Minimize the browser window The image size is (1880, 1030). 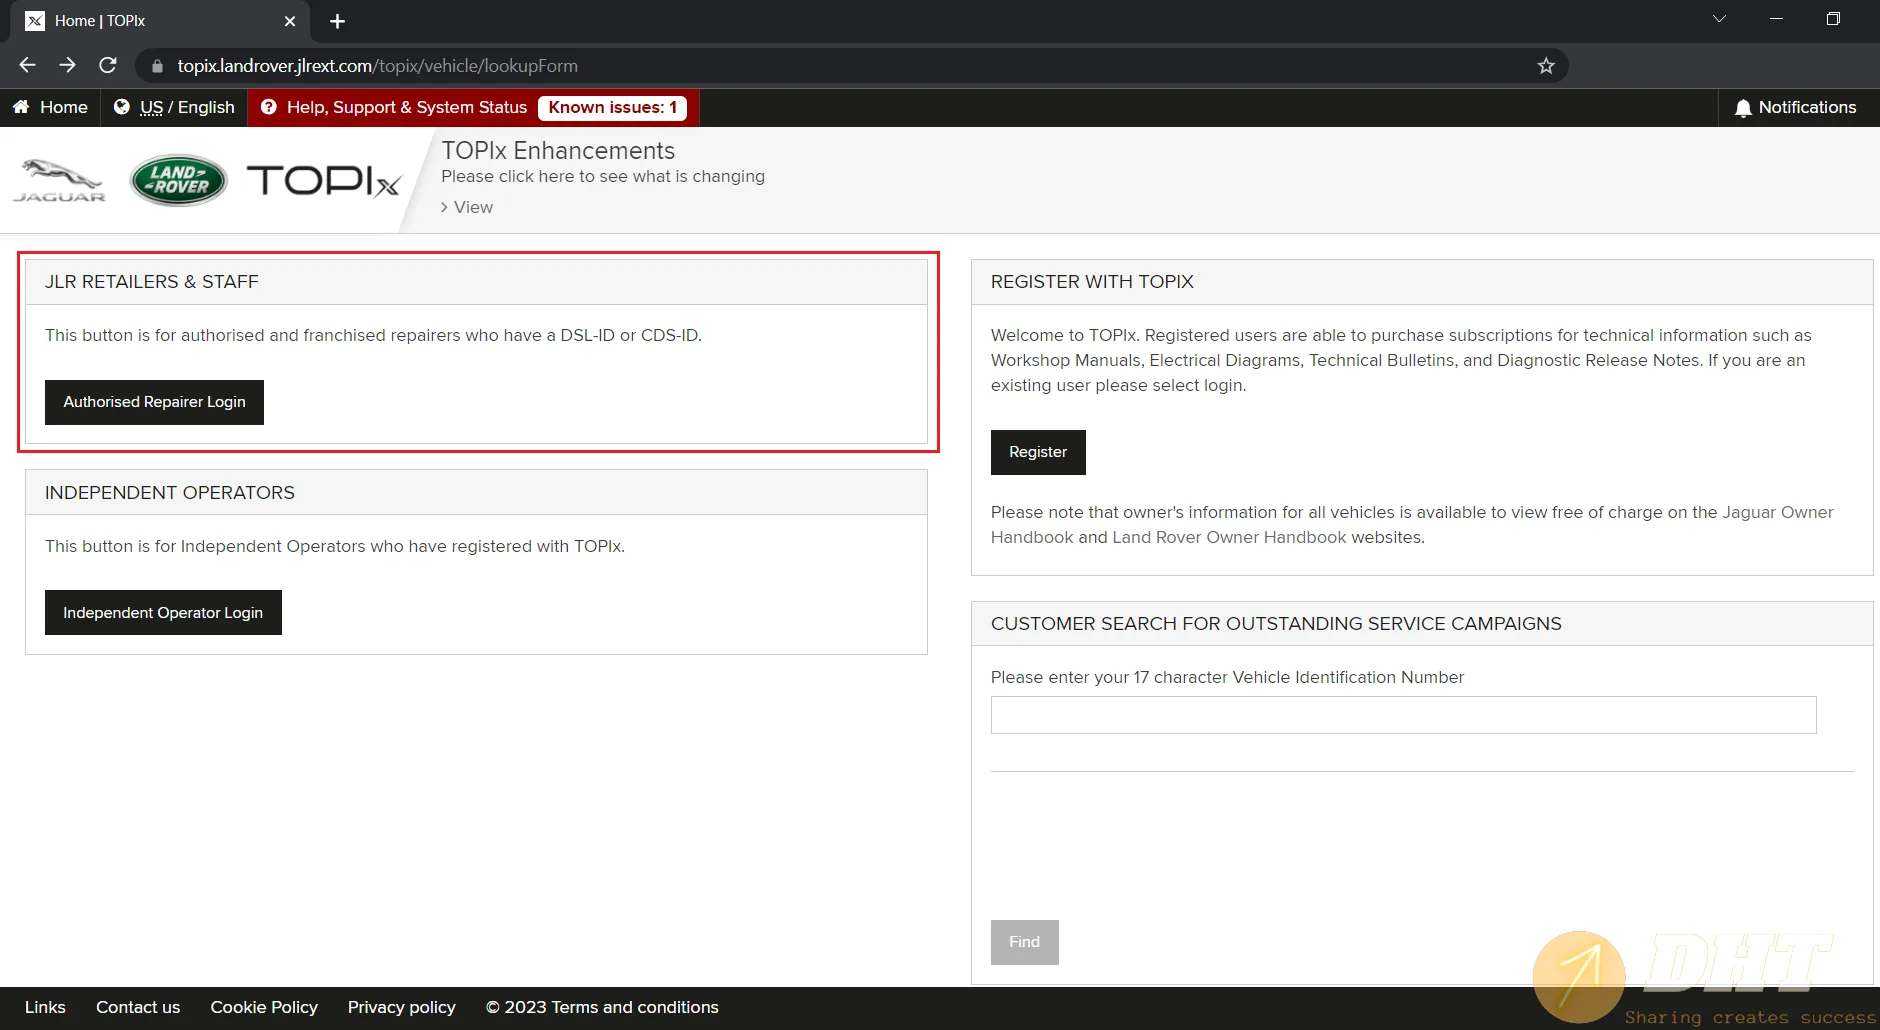click(x=1776, y=19)
